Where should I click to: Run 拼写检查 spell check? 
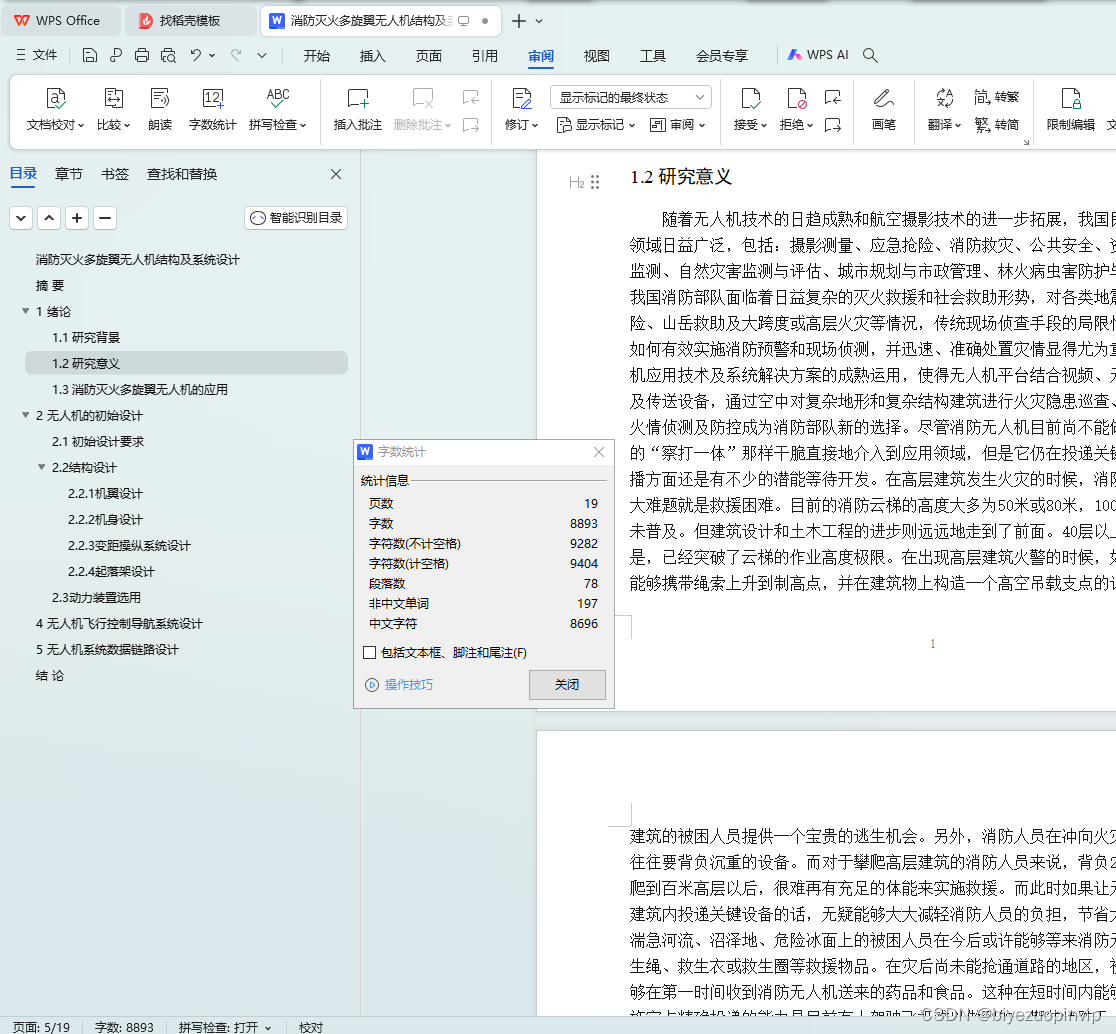tap(278, 109)
